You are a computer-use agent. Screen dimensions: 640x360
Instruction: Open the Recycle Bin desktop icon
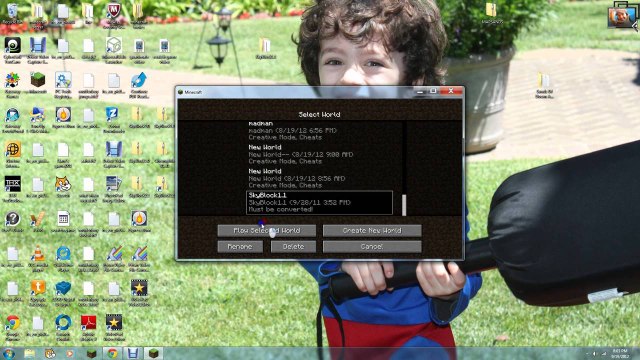point(12,12)
